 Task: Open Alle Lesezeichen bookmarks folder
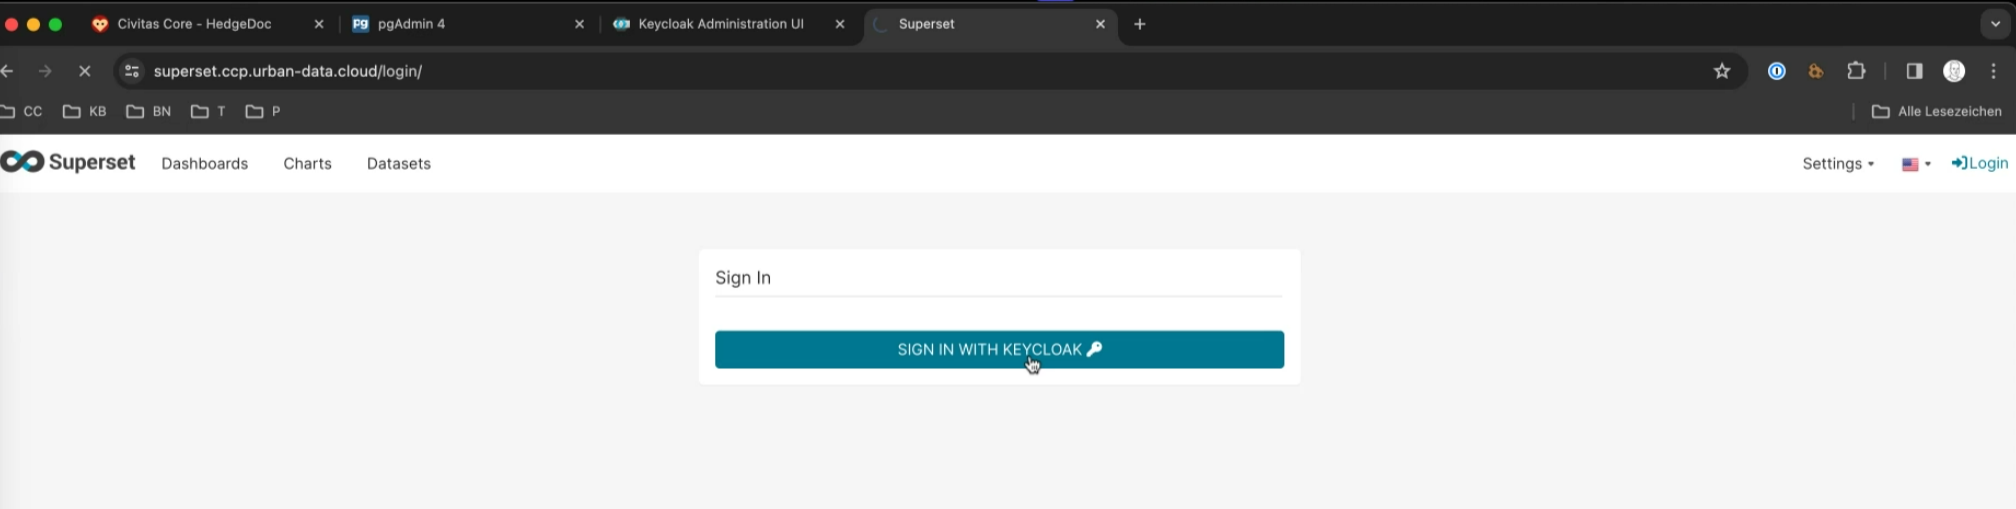point(1937,111)
